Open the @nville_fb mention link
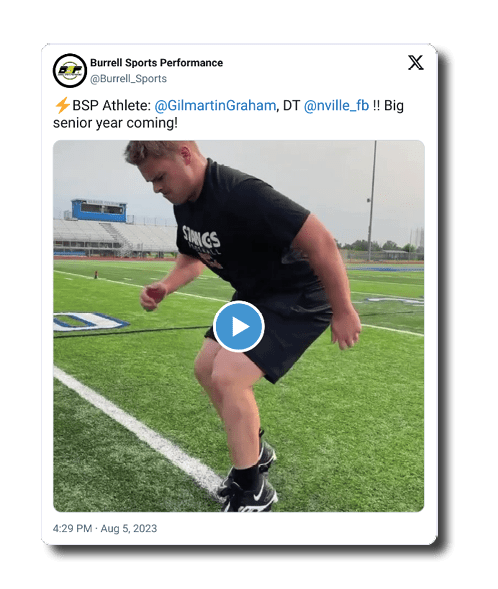498x589 pixels. click(x=336, y=106)
